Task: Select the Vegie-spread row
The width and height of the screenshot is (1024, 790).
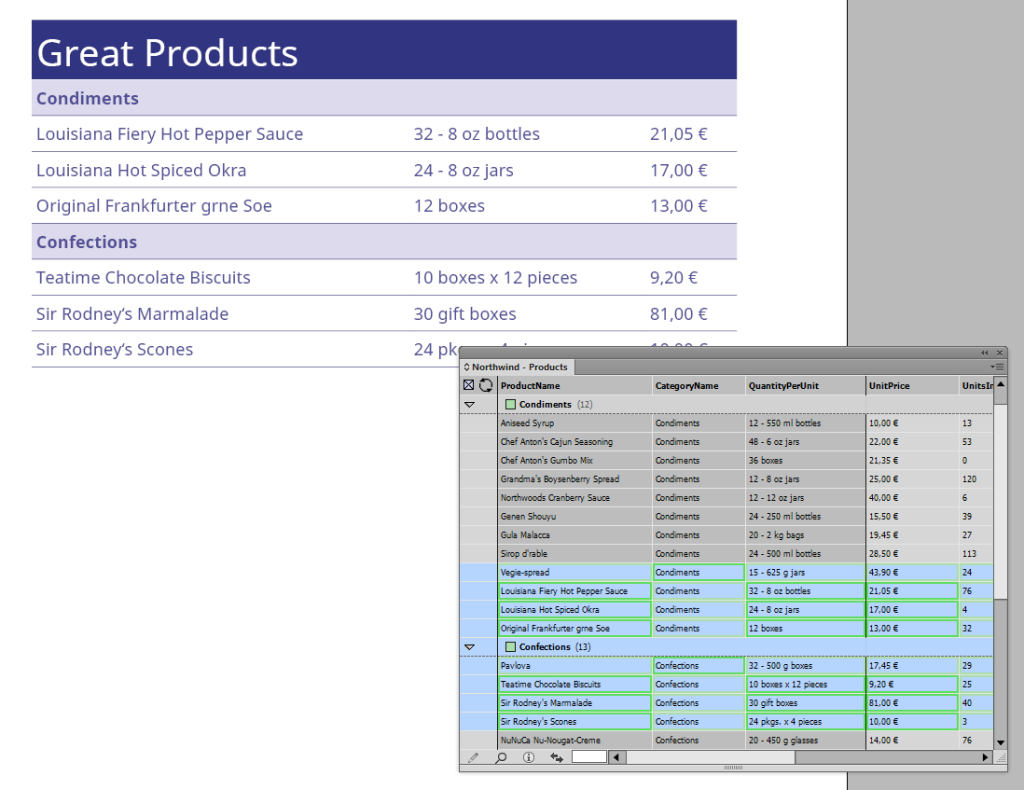Action: pos(726,572)
